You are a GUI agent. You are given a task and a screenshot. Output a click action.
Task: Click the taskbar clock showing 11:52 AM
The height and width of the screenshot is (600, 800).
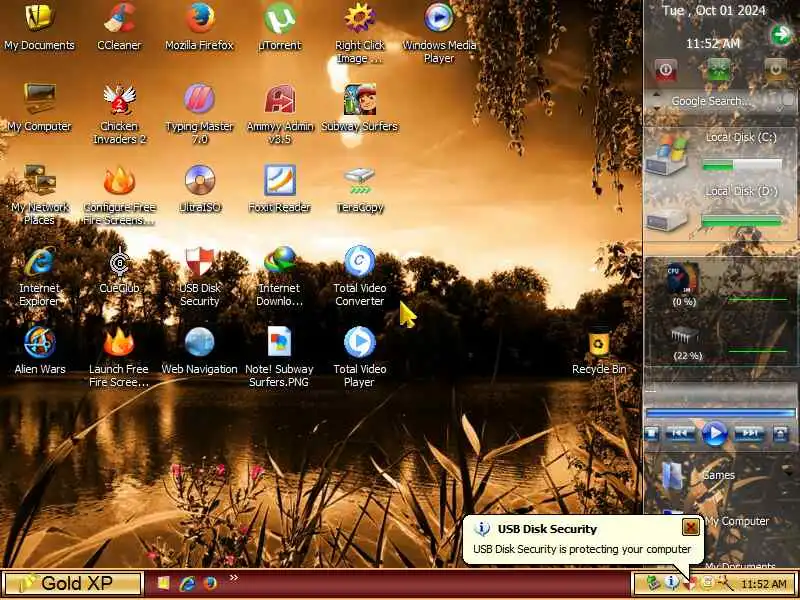[763, 583]
